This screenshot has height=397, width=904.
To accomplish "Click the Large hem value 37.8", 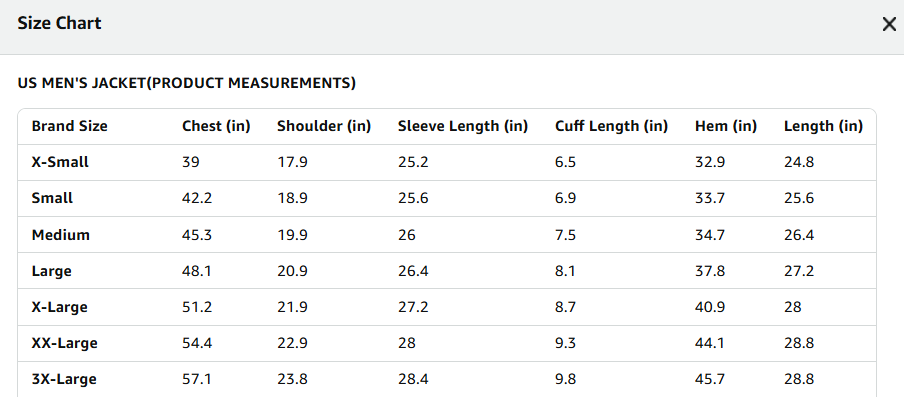I will (x=710, y=271).
